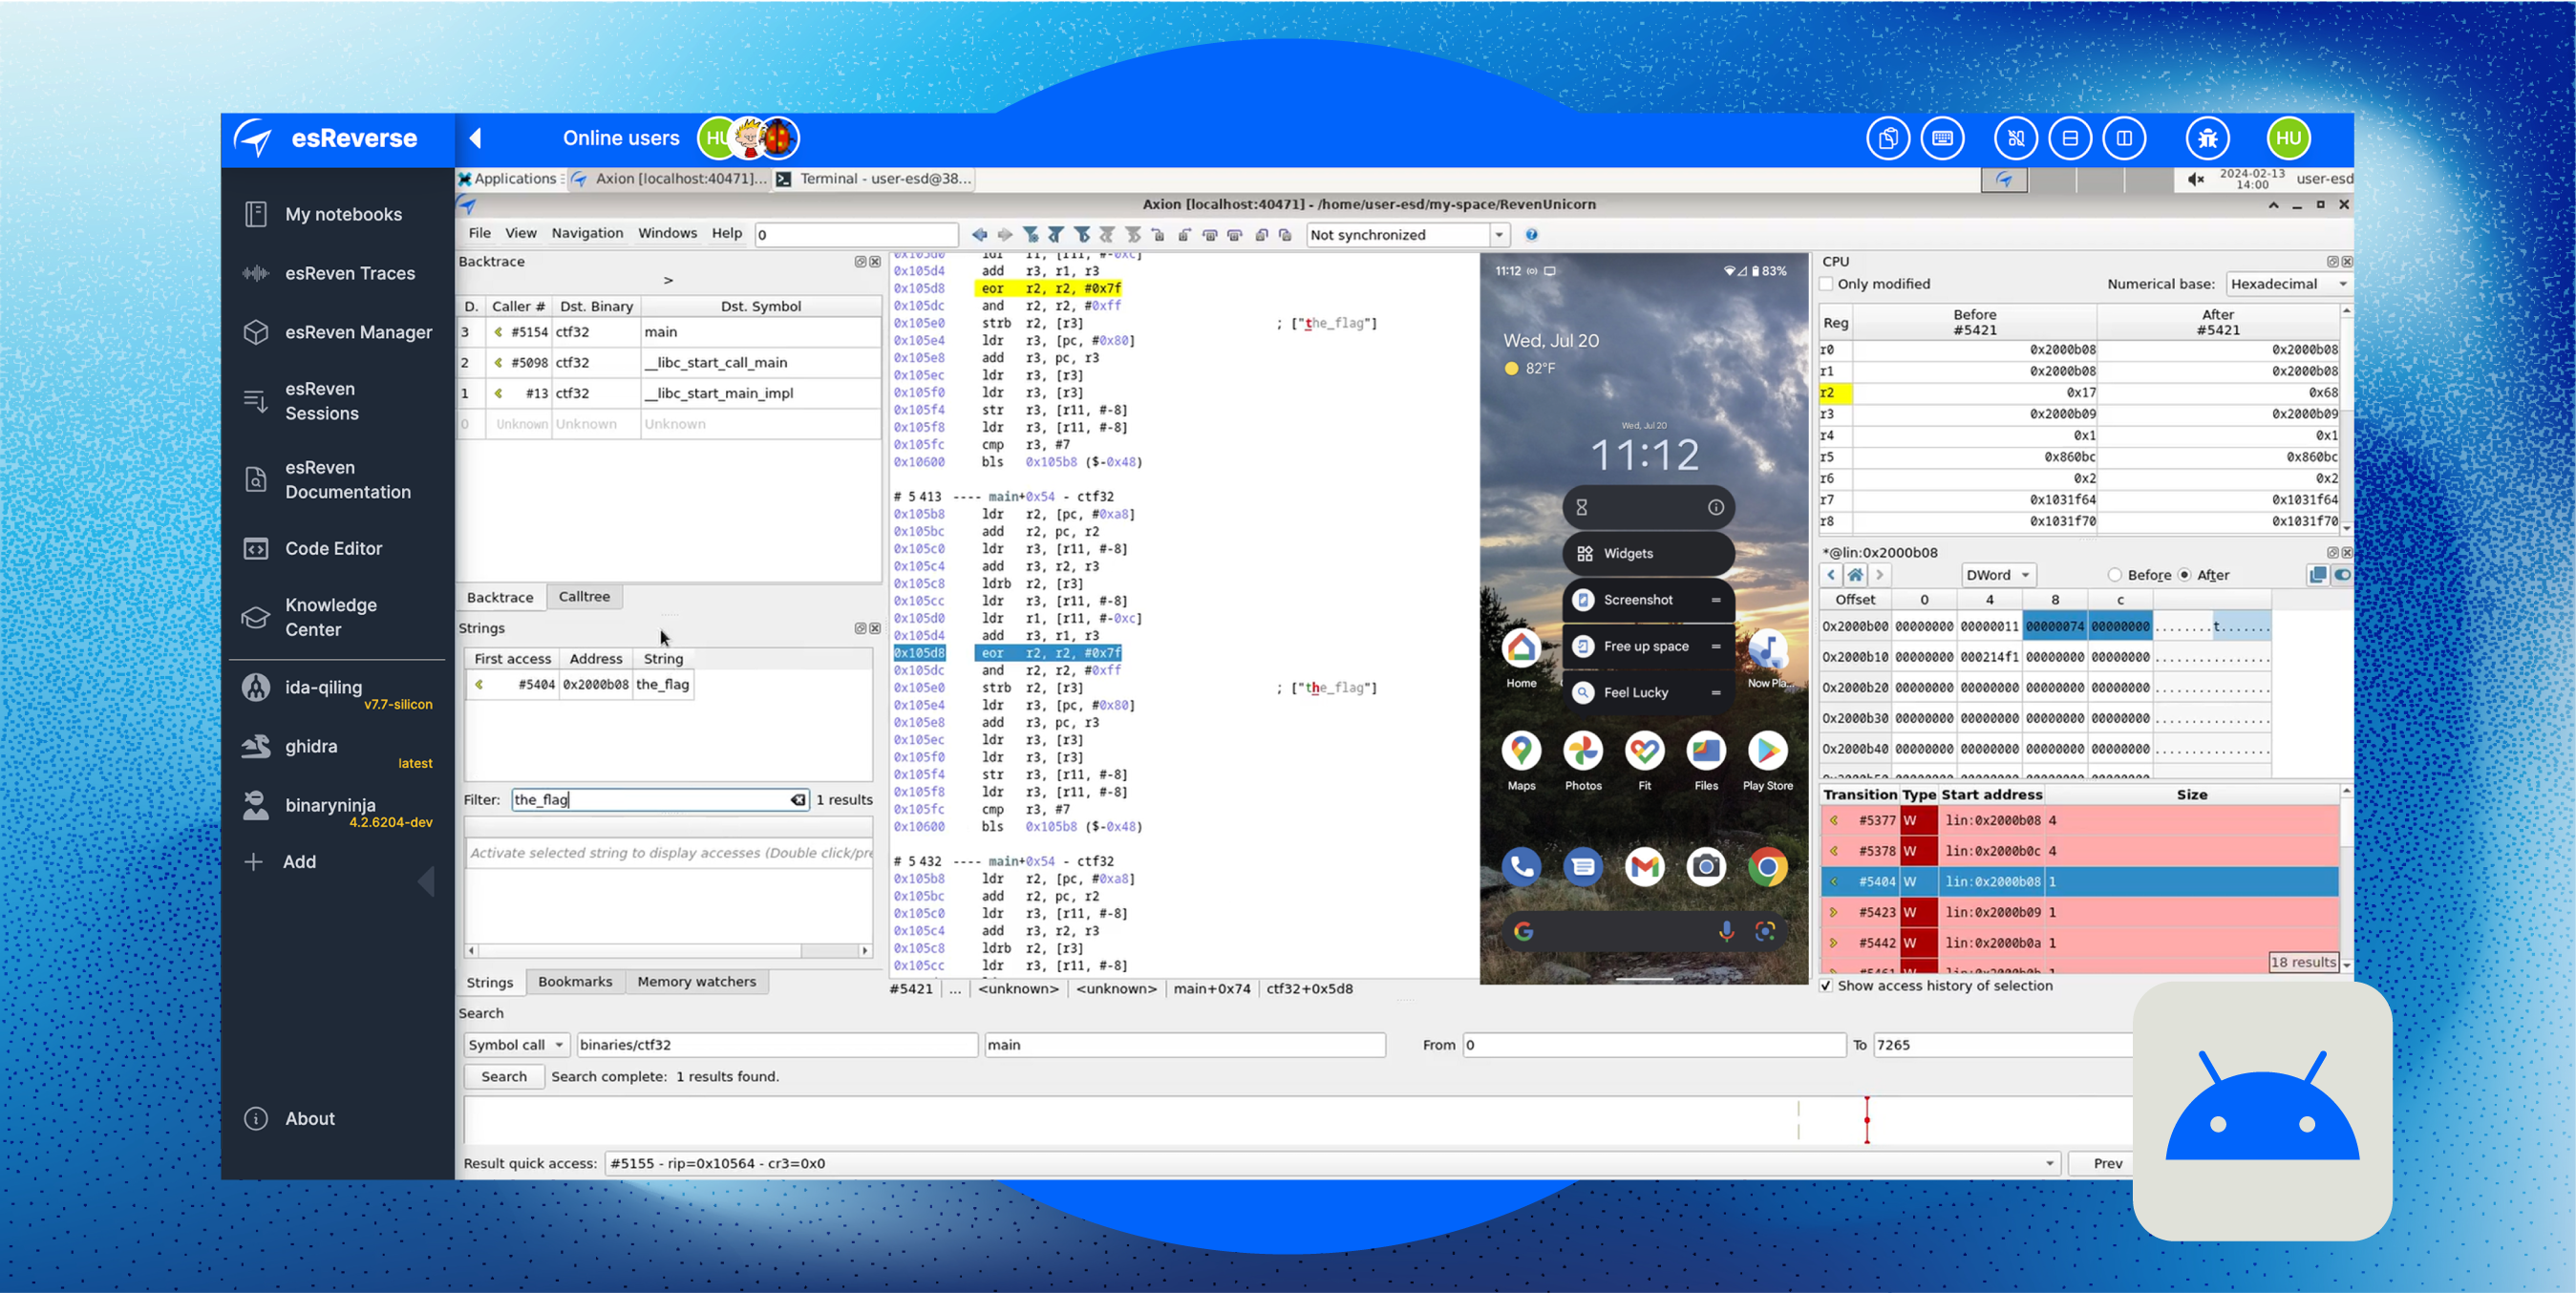Toggle the switch button in memory view toolbar
The height and width of the screenshot is (1293, 2576).
pyautogui.click(x=2342, y=575)
